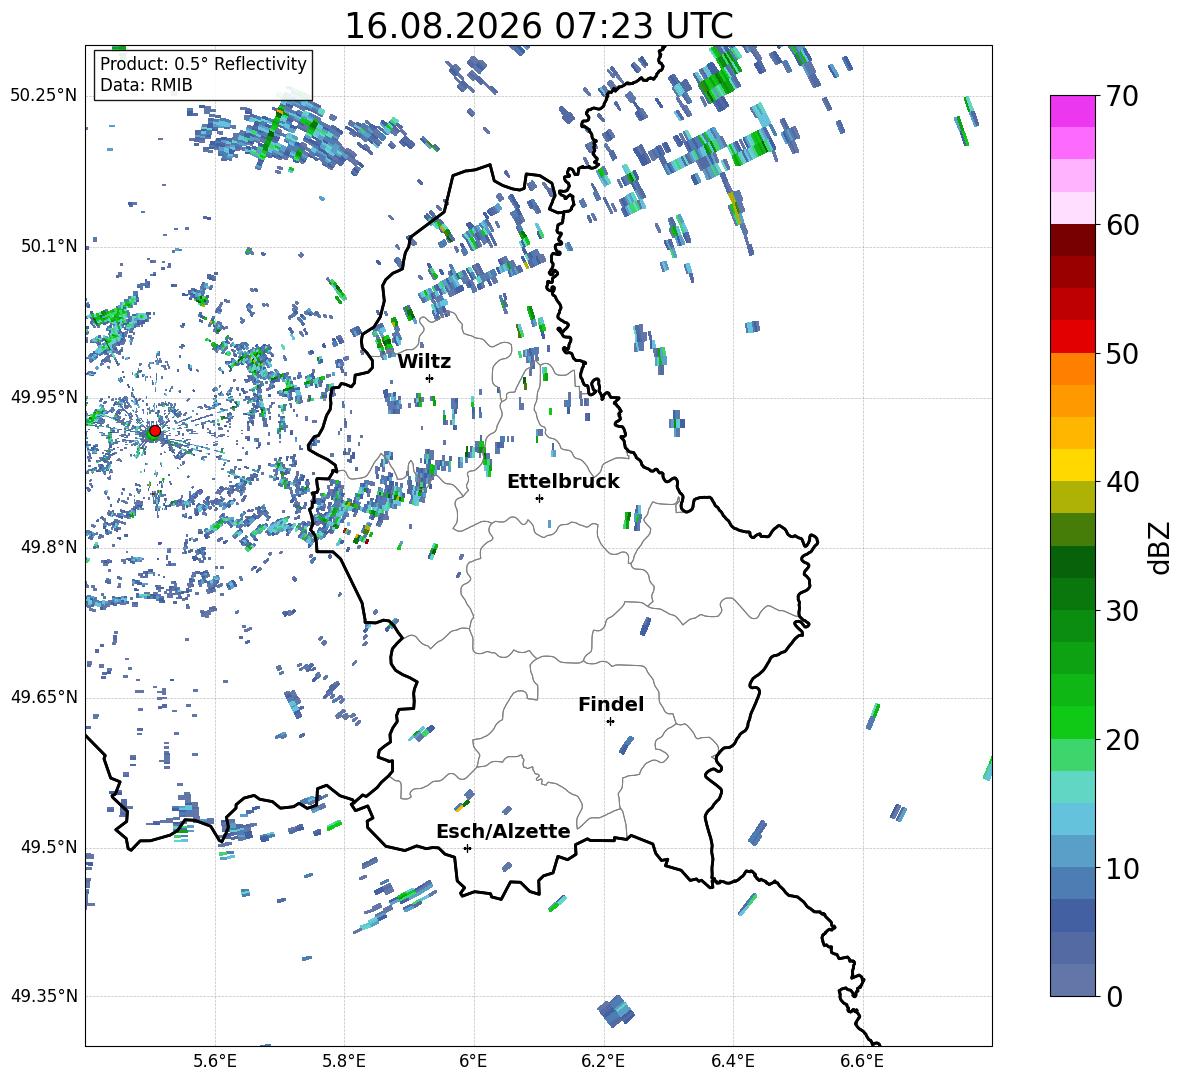Click the Findel station cross marker
Screen dimensions: 1184x1081
tap(610, 722)
